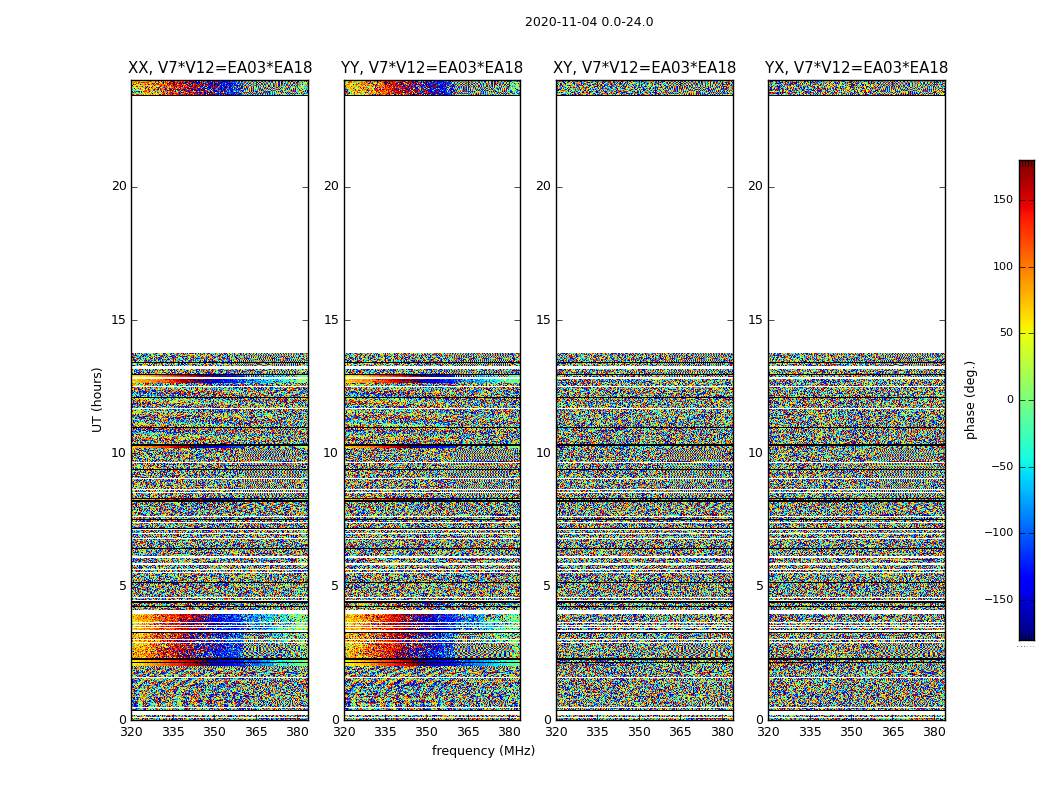The image size is (1050, 800).
Task: Click the XX spectrogram plot area
Action: (x=220, y=400)
